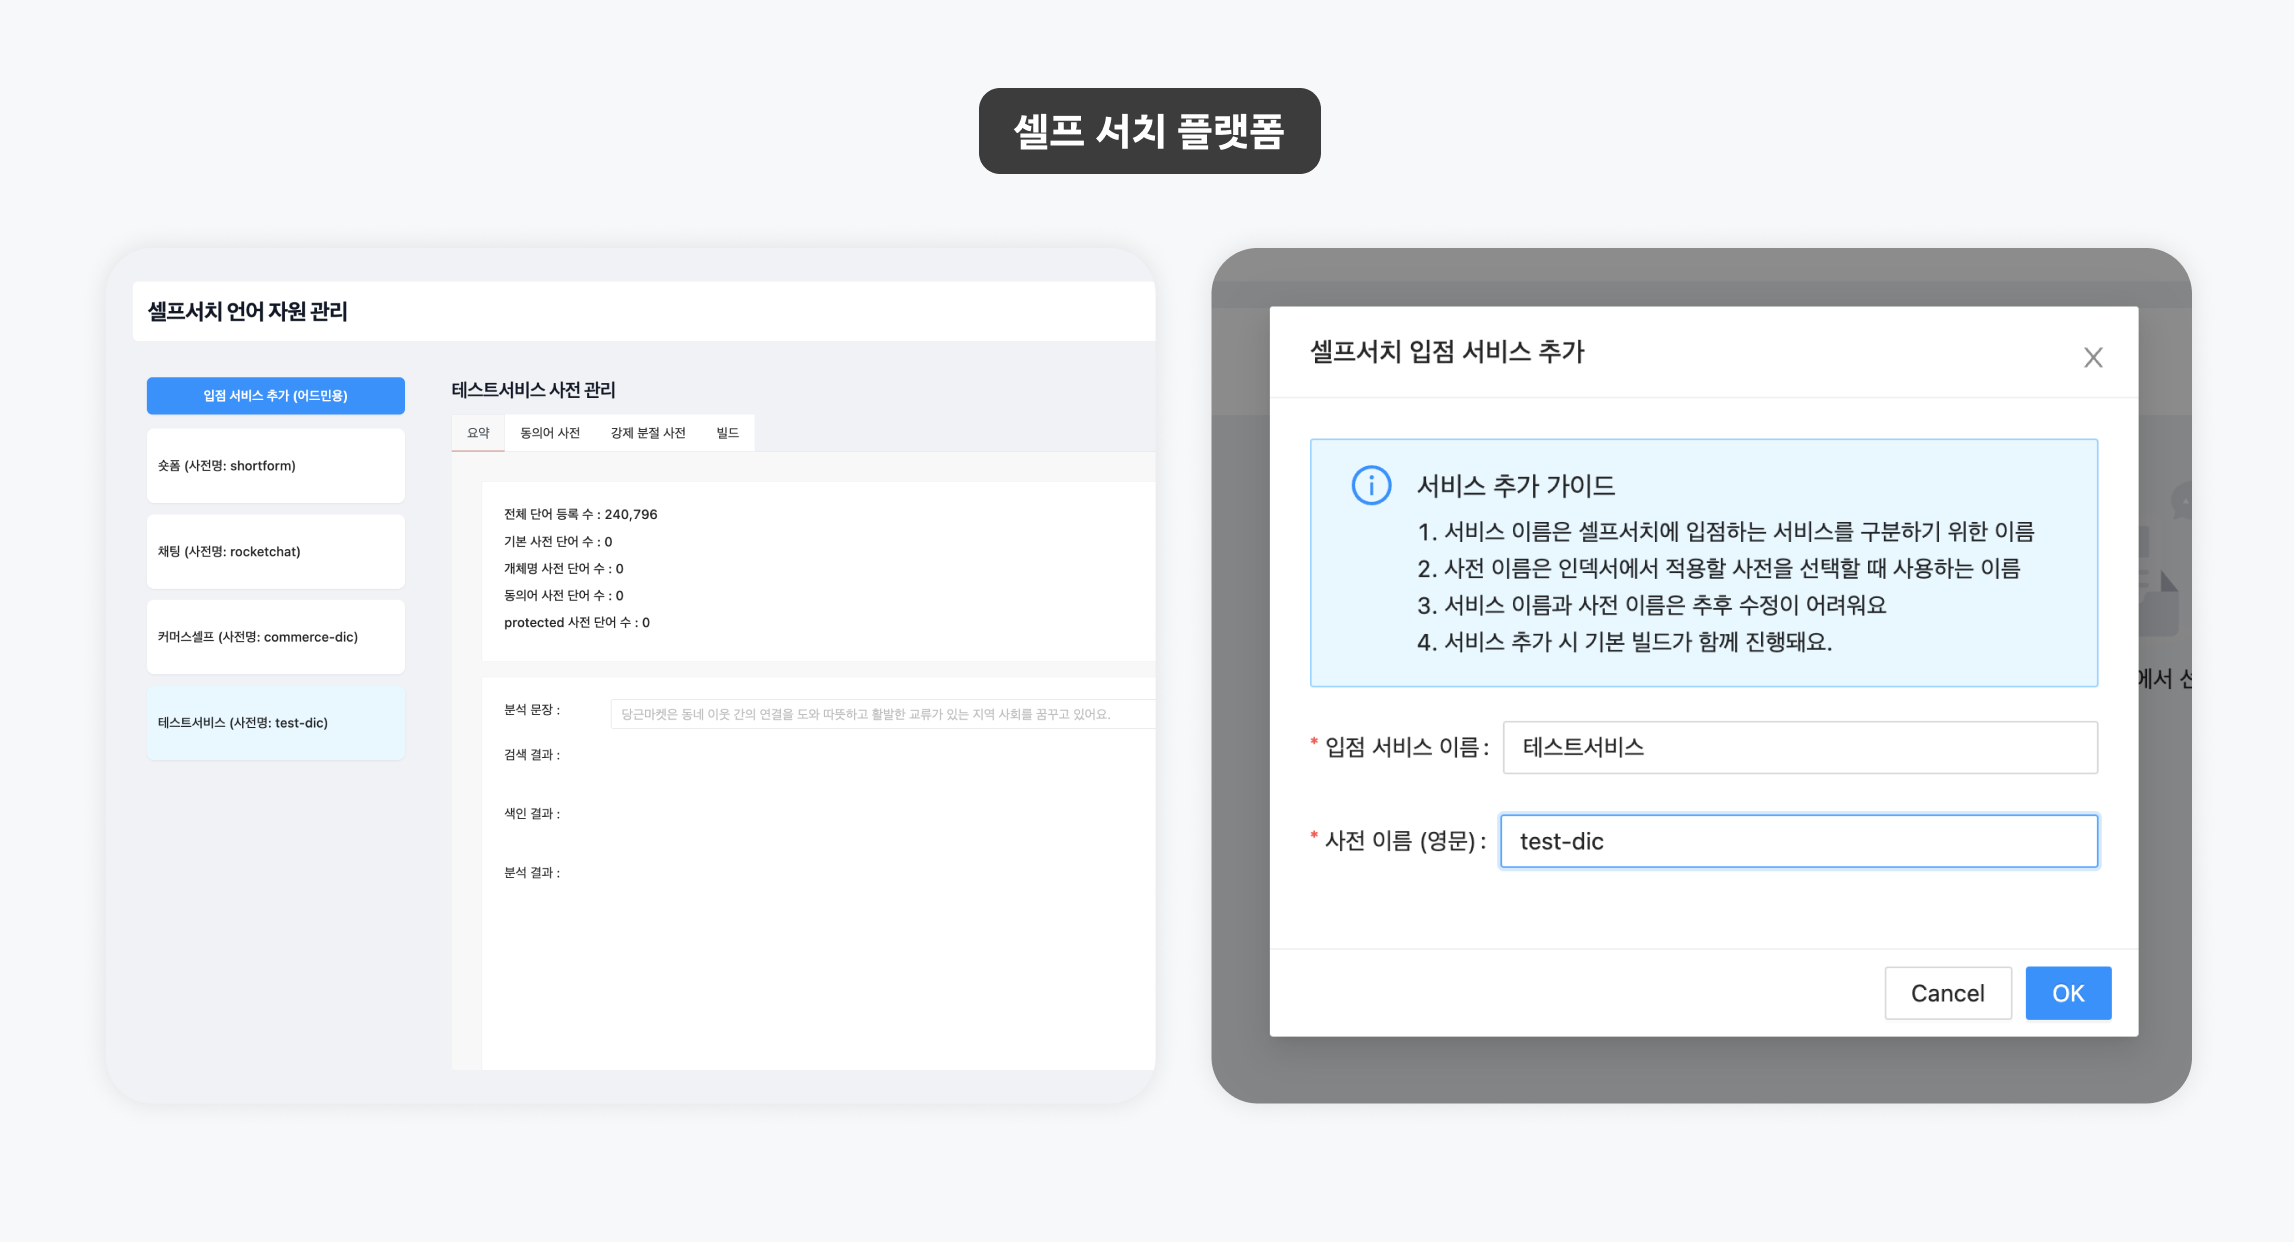Click the info icon in 서비스 추가 가이드
Image resolution: width=2294 pixels, height=1242 pixels.
click(1372, 487)
